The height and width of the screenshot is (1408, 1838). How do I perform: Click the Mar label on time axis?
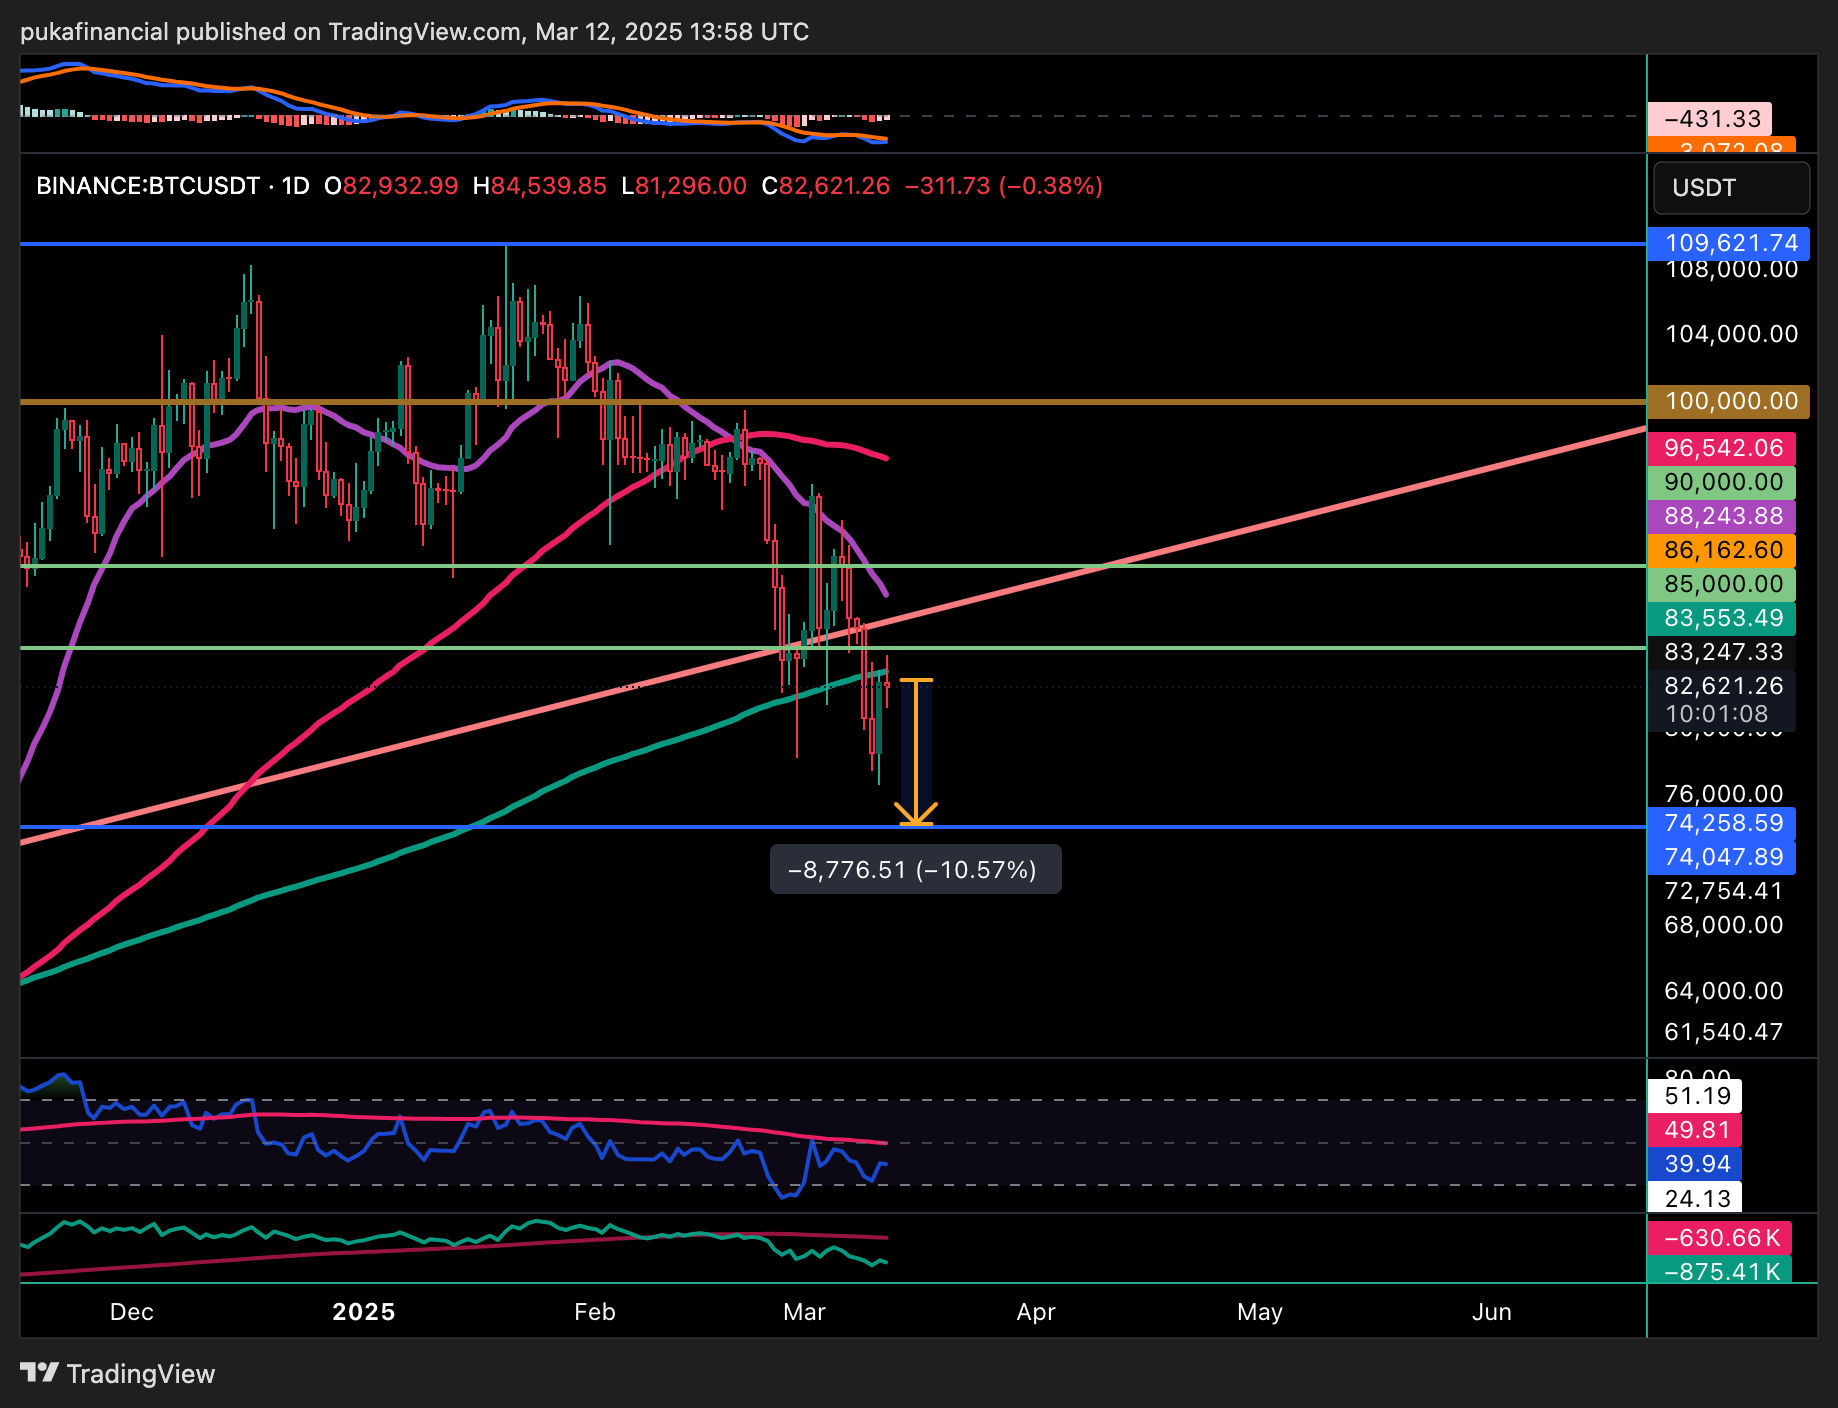[804, 1312]
